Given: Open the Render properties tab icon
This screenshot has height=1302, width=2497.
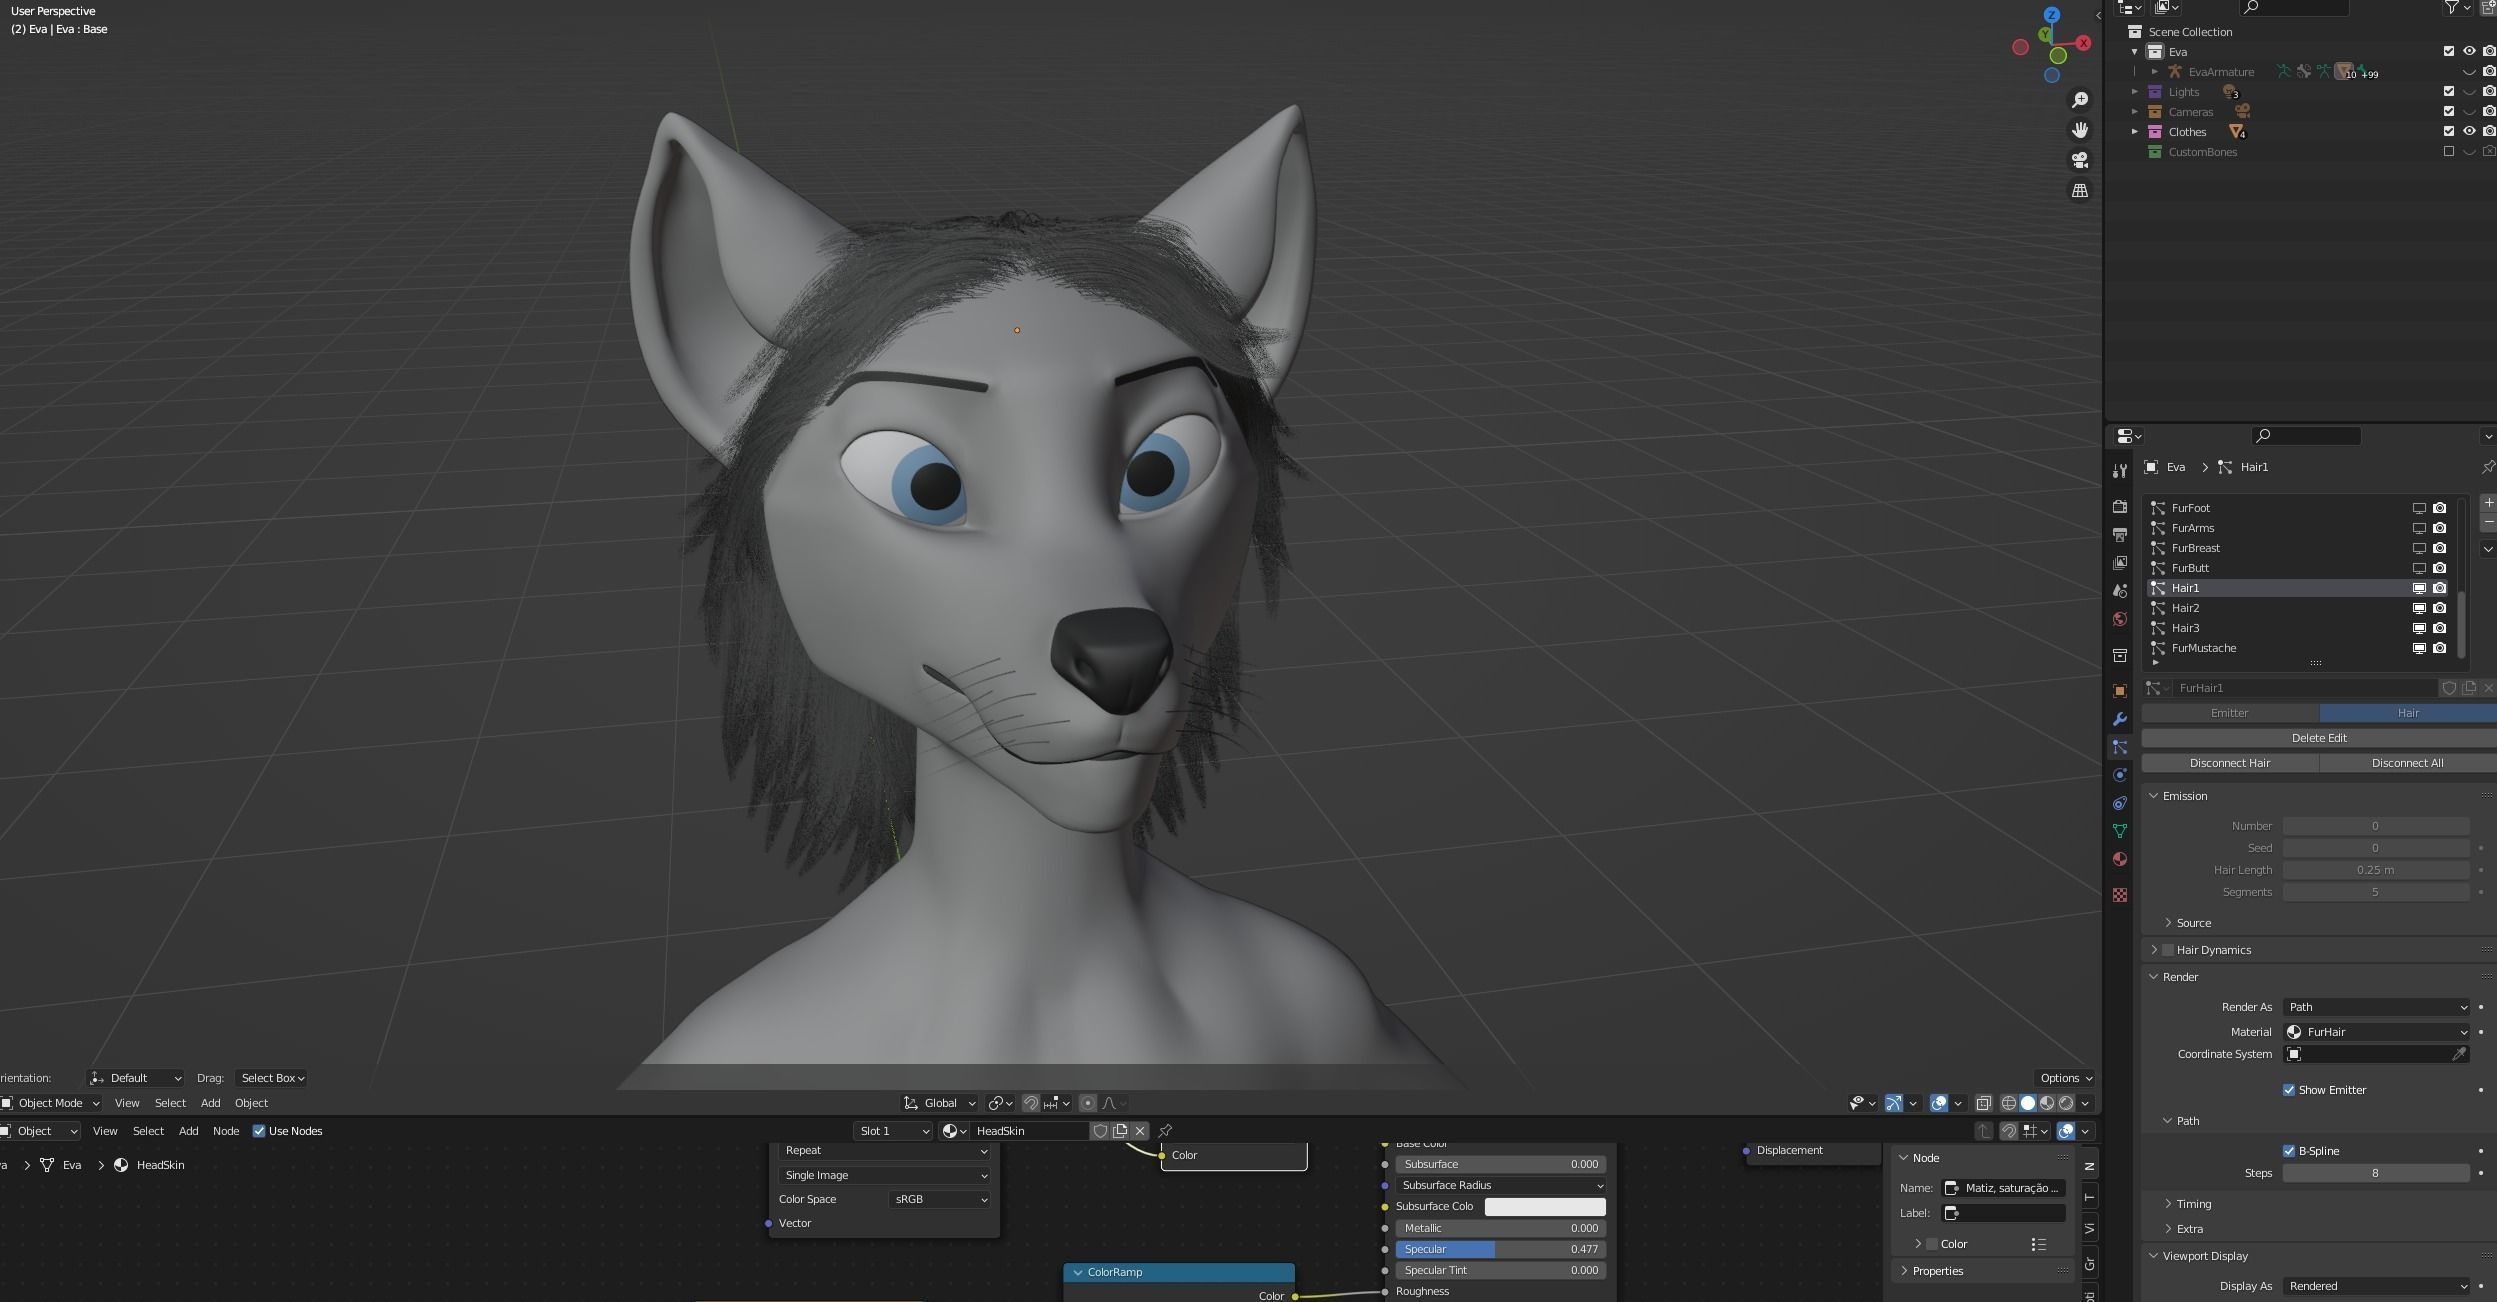Looking at the screenshot, I should coord(2119,507).
